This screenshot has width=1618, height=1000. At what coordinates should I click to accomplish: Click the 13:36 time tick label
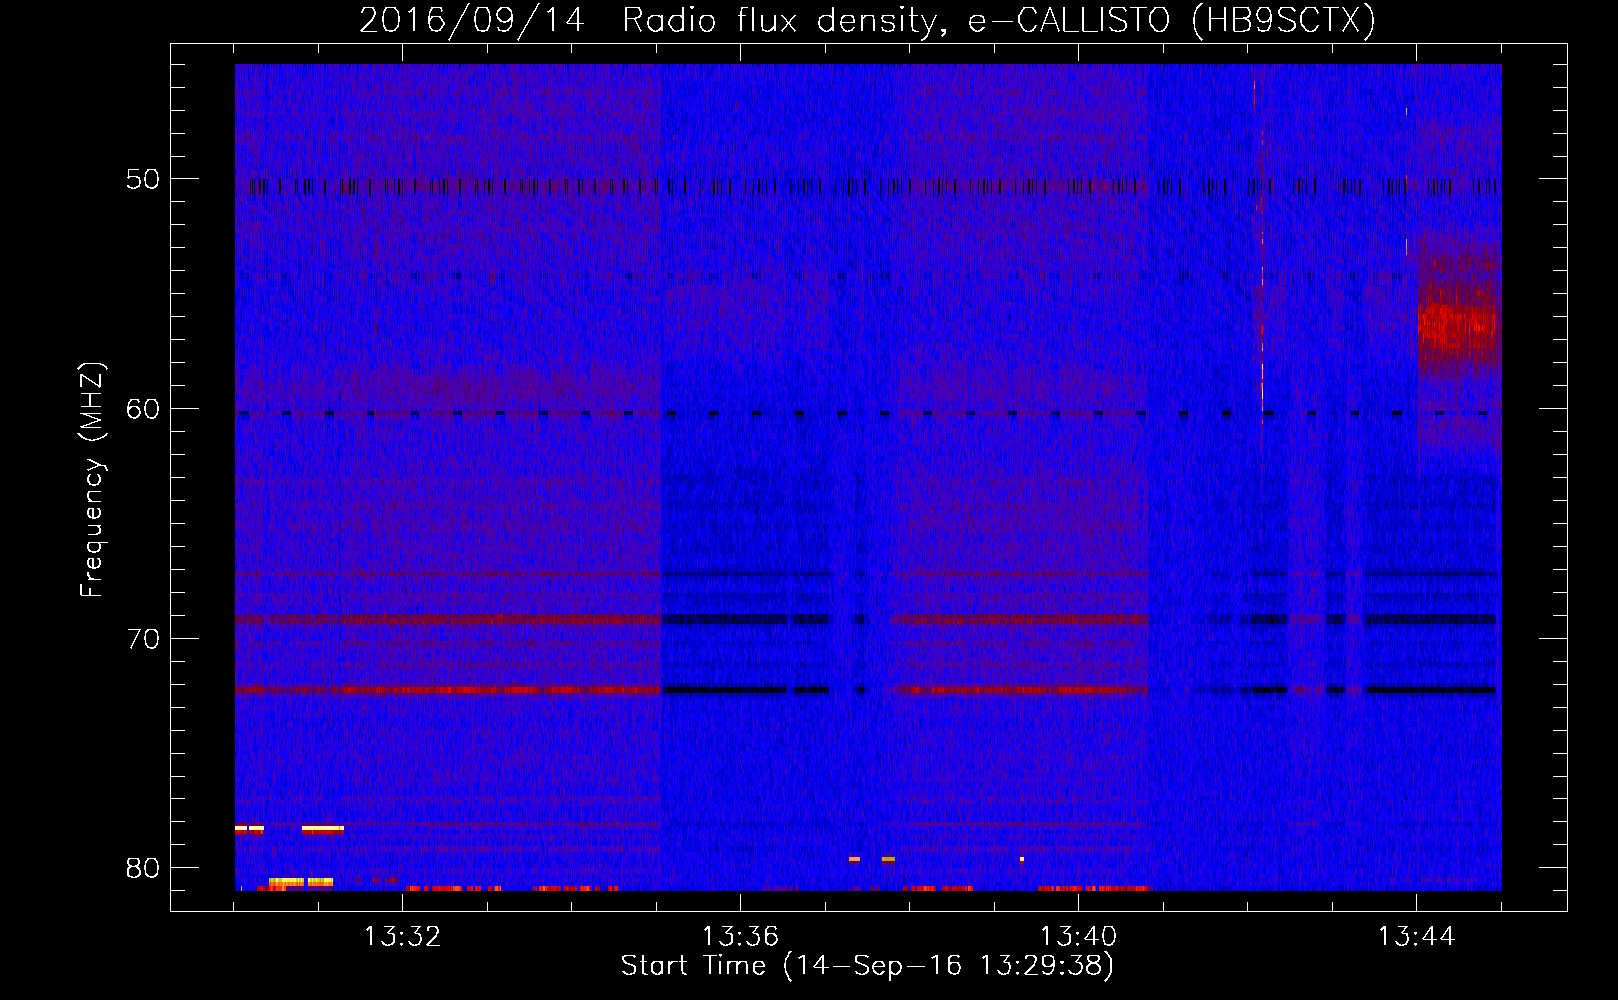coord(740,937)
